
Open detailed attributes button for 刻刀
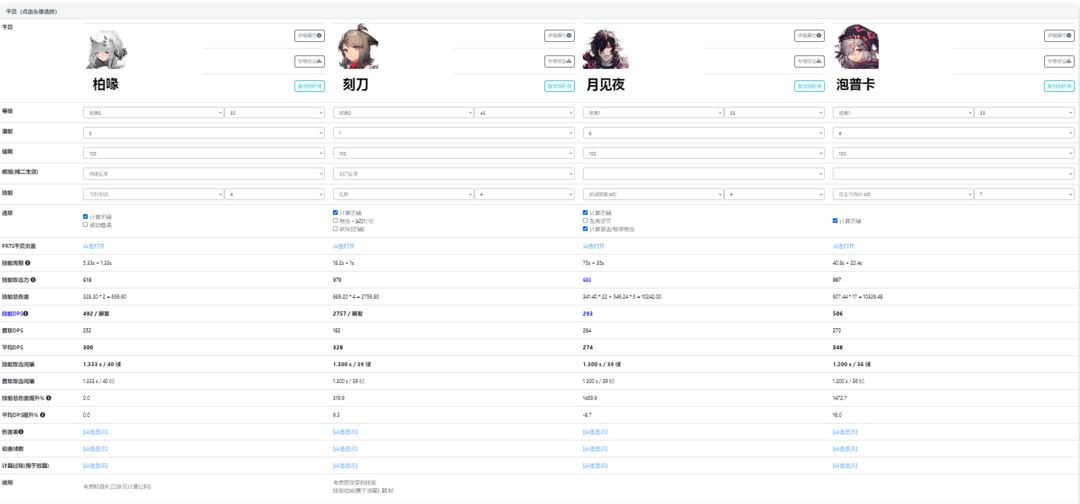[559, 36]
